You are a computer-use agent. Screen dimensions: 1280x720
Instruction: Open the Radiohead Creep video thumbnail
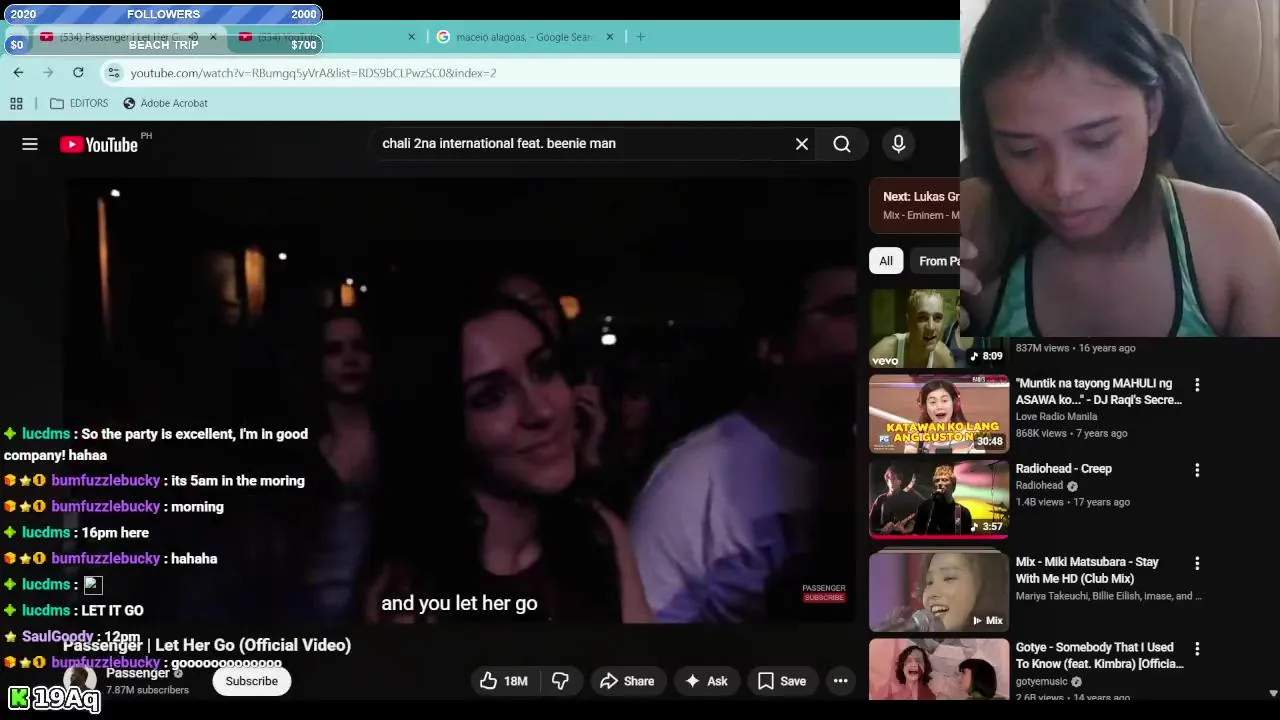click(x=939, y=499)
